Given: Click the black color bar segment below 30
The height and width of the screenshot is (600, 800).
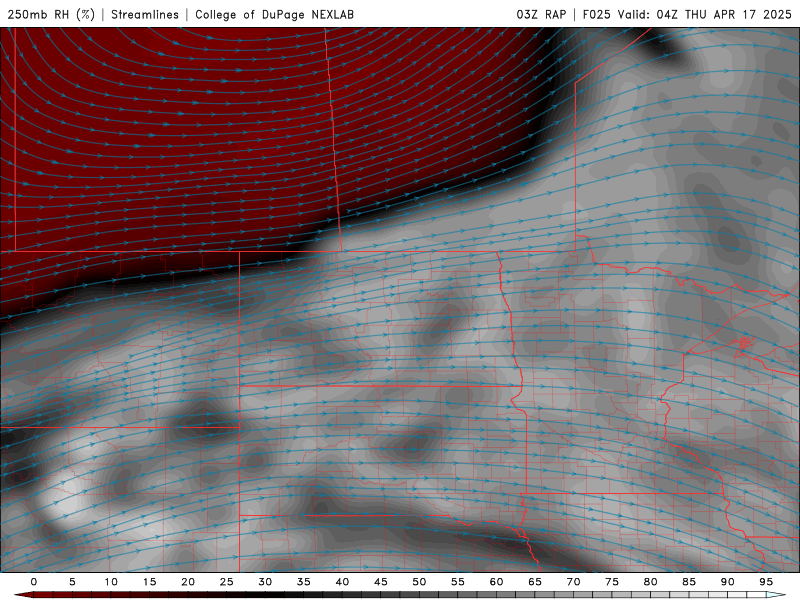Looking at the screenshot, I should tap(265, 595).
